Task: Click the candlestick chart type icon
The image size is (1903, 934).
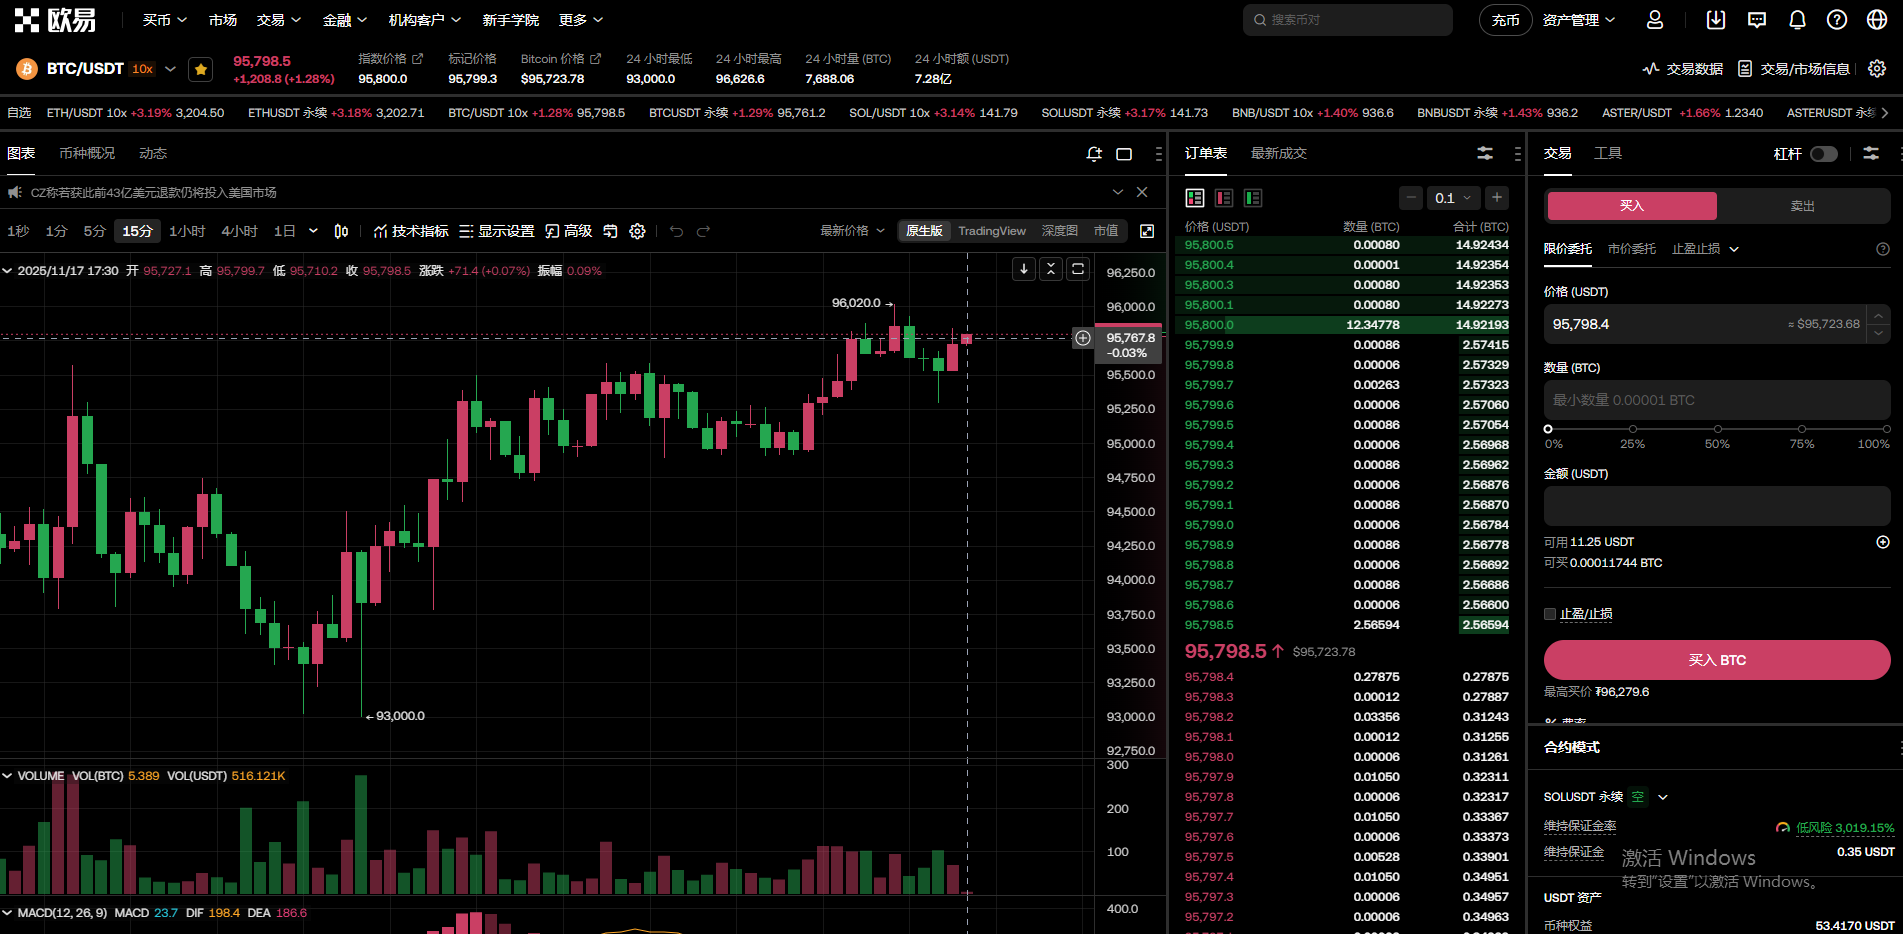Action: pos(341,231)
